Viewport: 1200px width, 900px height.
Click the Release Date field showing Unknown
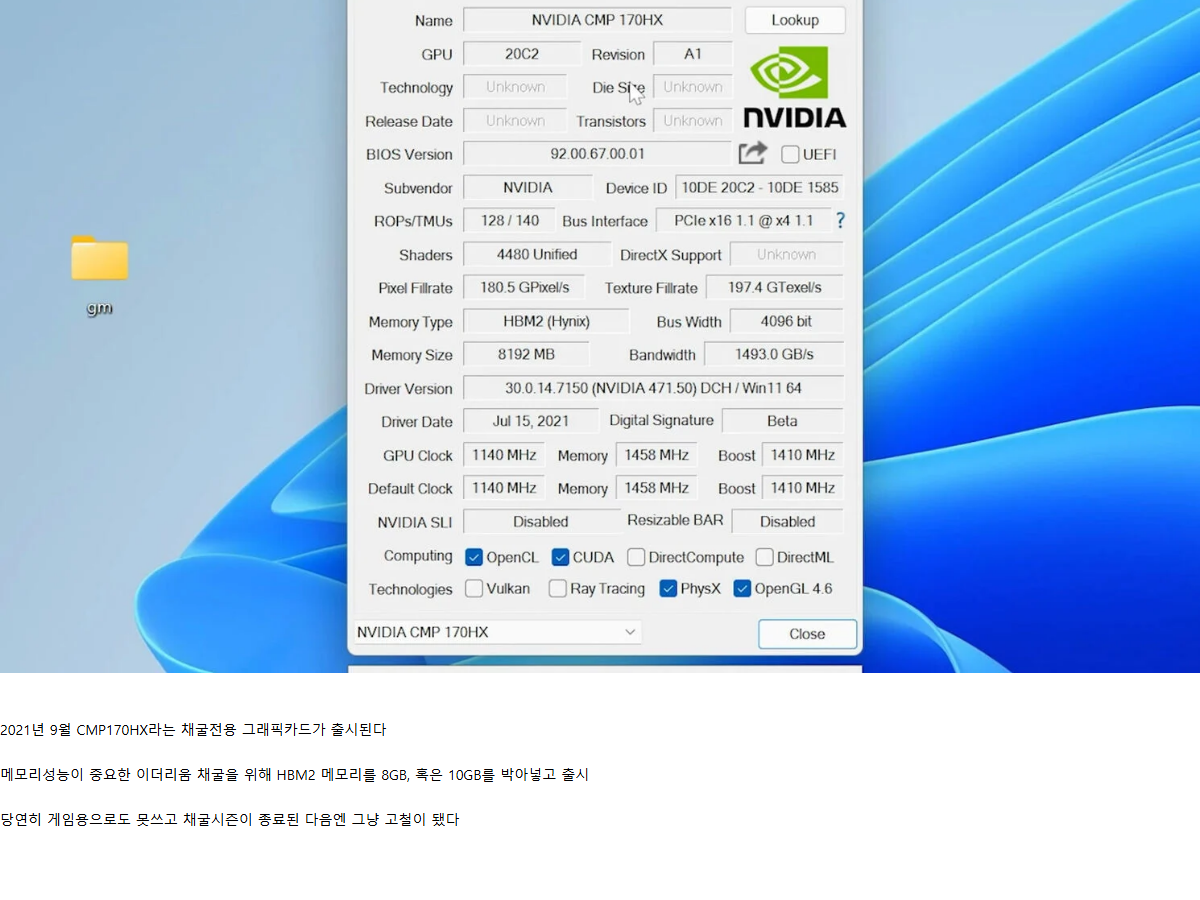(x=515, y=120)
